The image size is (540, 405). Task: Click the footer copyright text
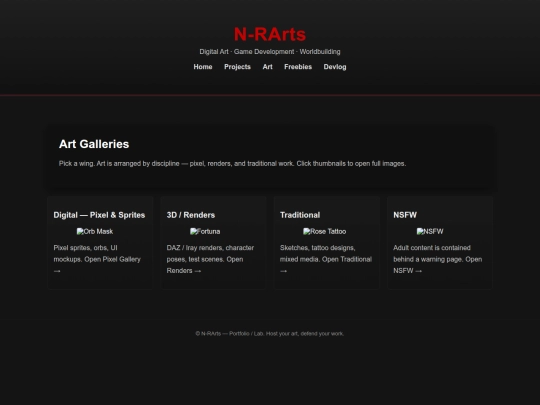[270, 333]
